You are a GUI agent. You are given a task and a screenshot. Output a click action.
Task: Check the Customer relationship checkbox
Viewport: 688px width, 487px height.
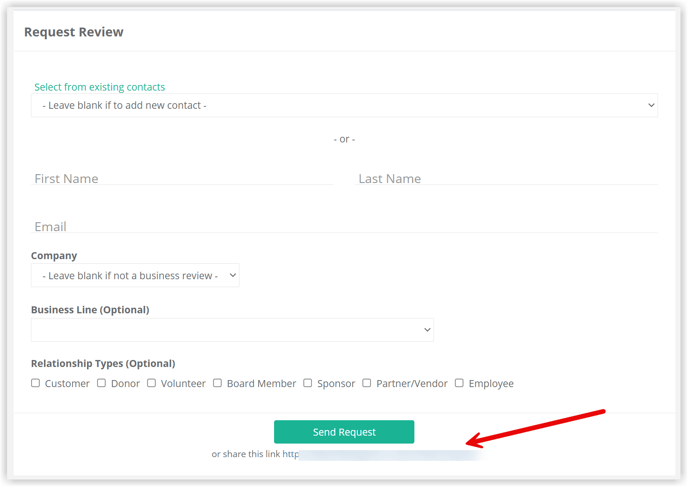[x=36, y=383]
